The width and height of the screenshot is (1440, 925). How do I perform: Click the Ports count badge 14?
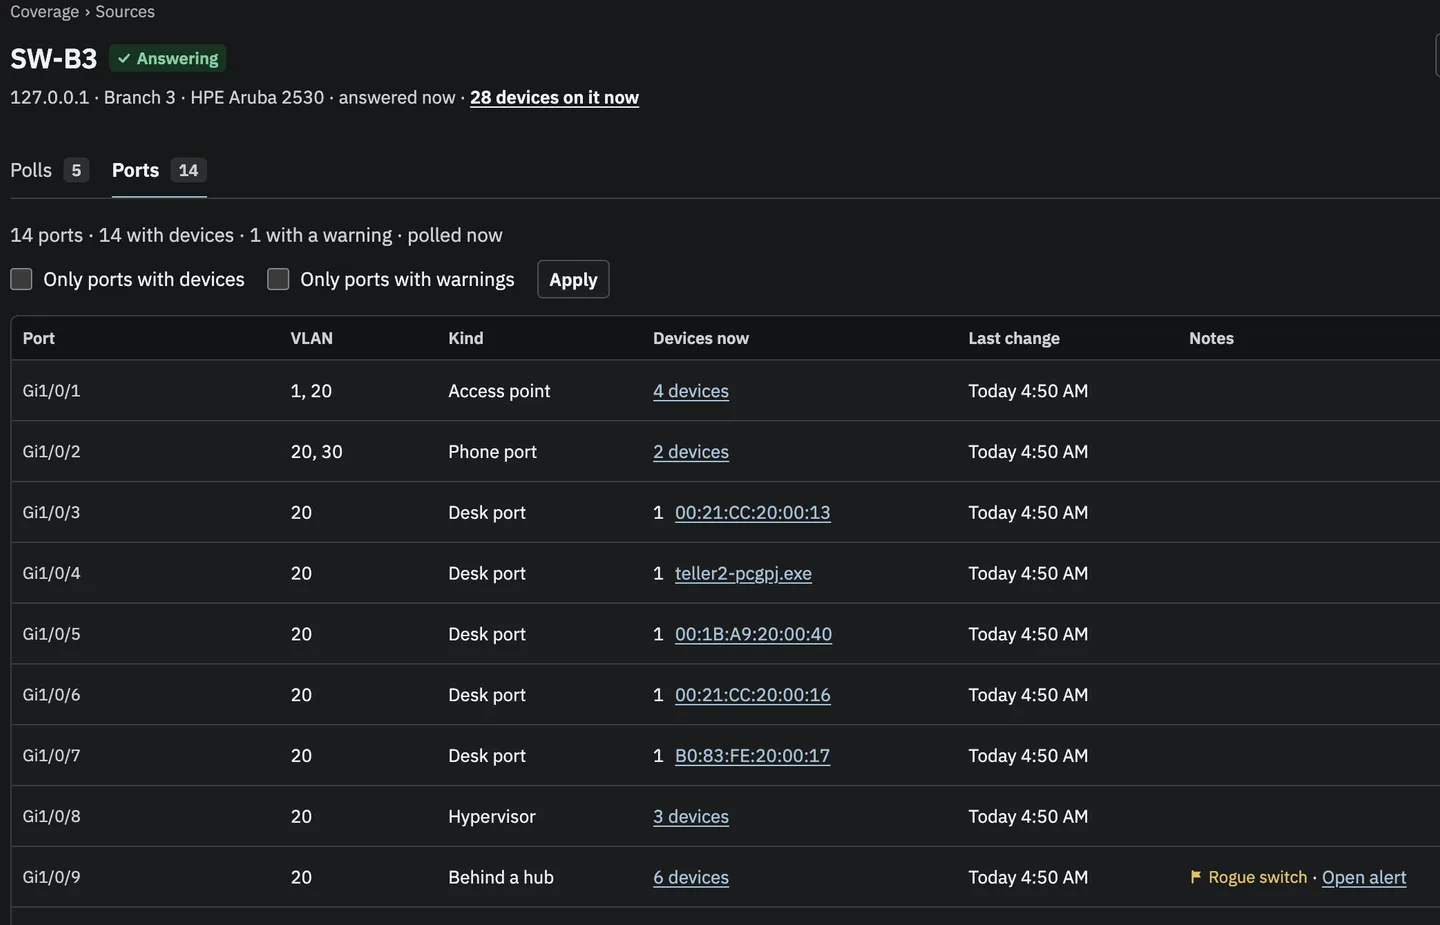point(188,170)
